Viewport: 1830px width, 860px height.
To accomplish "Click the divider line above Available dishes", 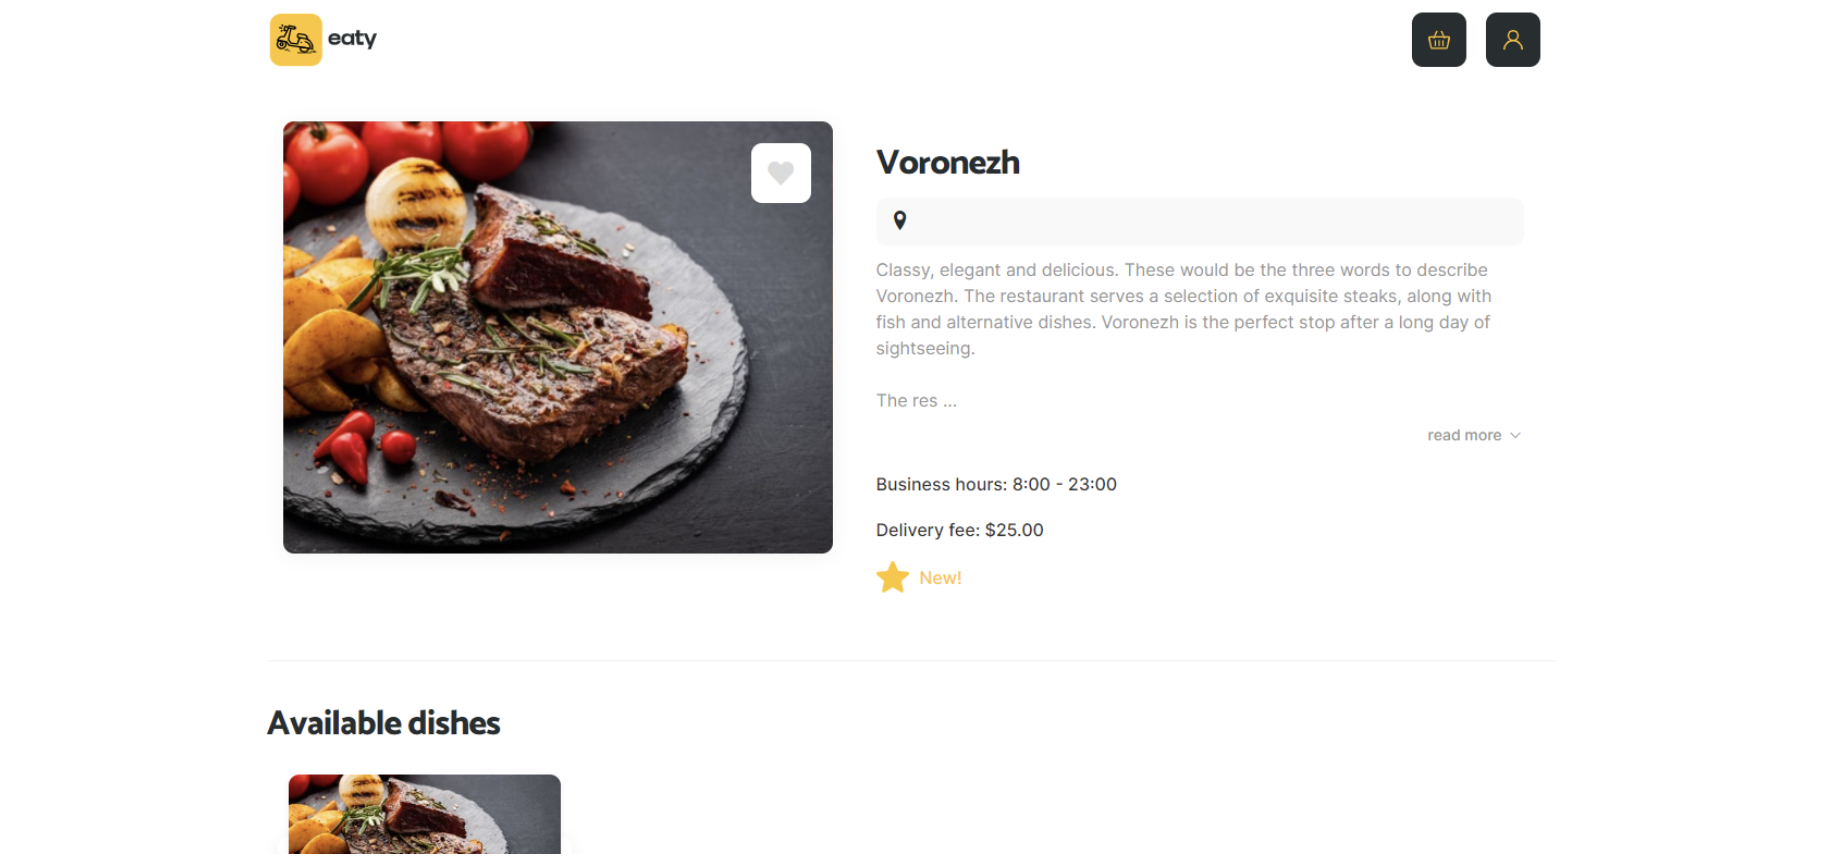I will [x=911, y=661].
